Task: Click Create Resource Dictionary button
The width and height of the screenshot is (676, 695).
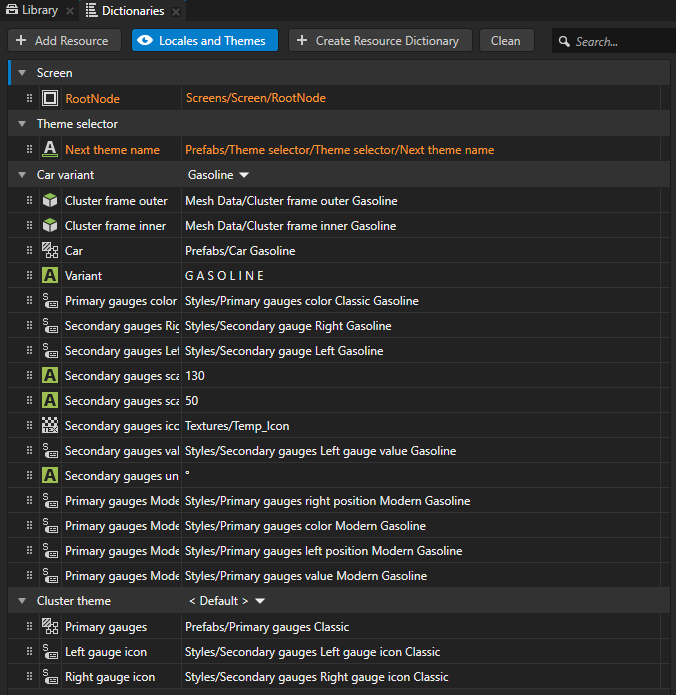Action: tap(378, 41)
